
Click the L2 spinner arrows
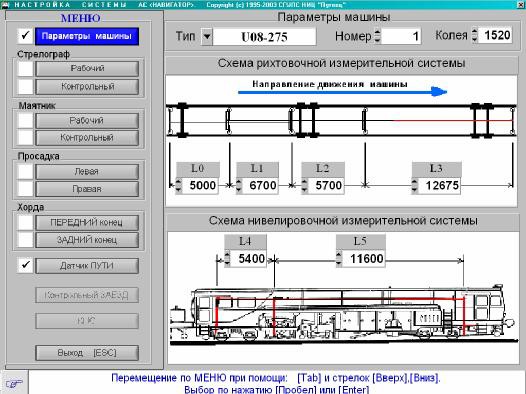tap(304, 185)
